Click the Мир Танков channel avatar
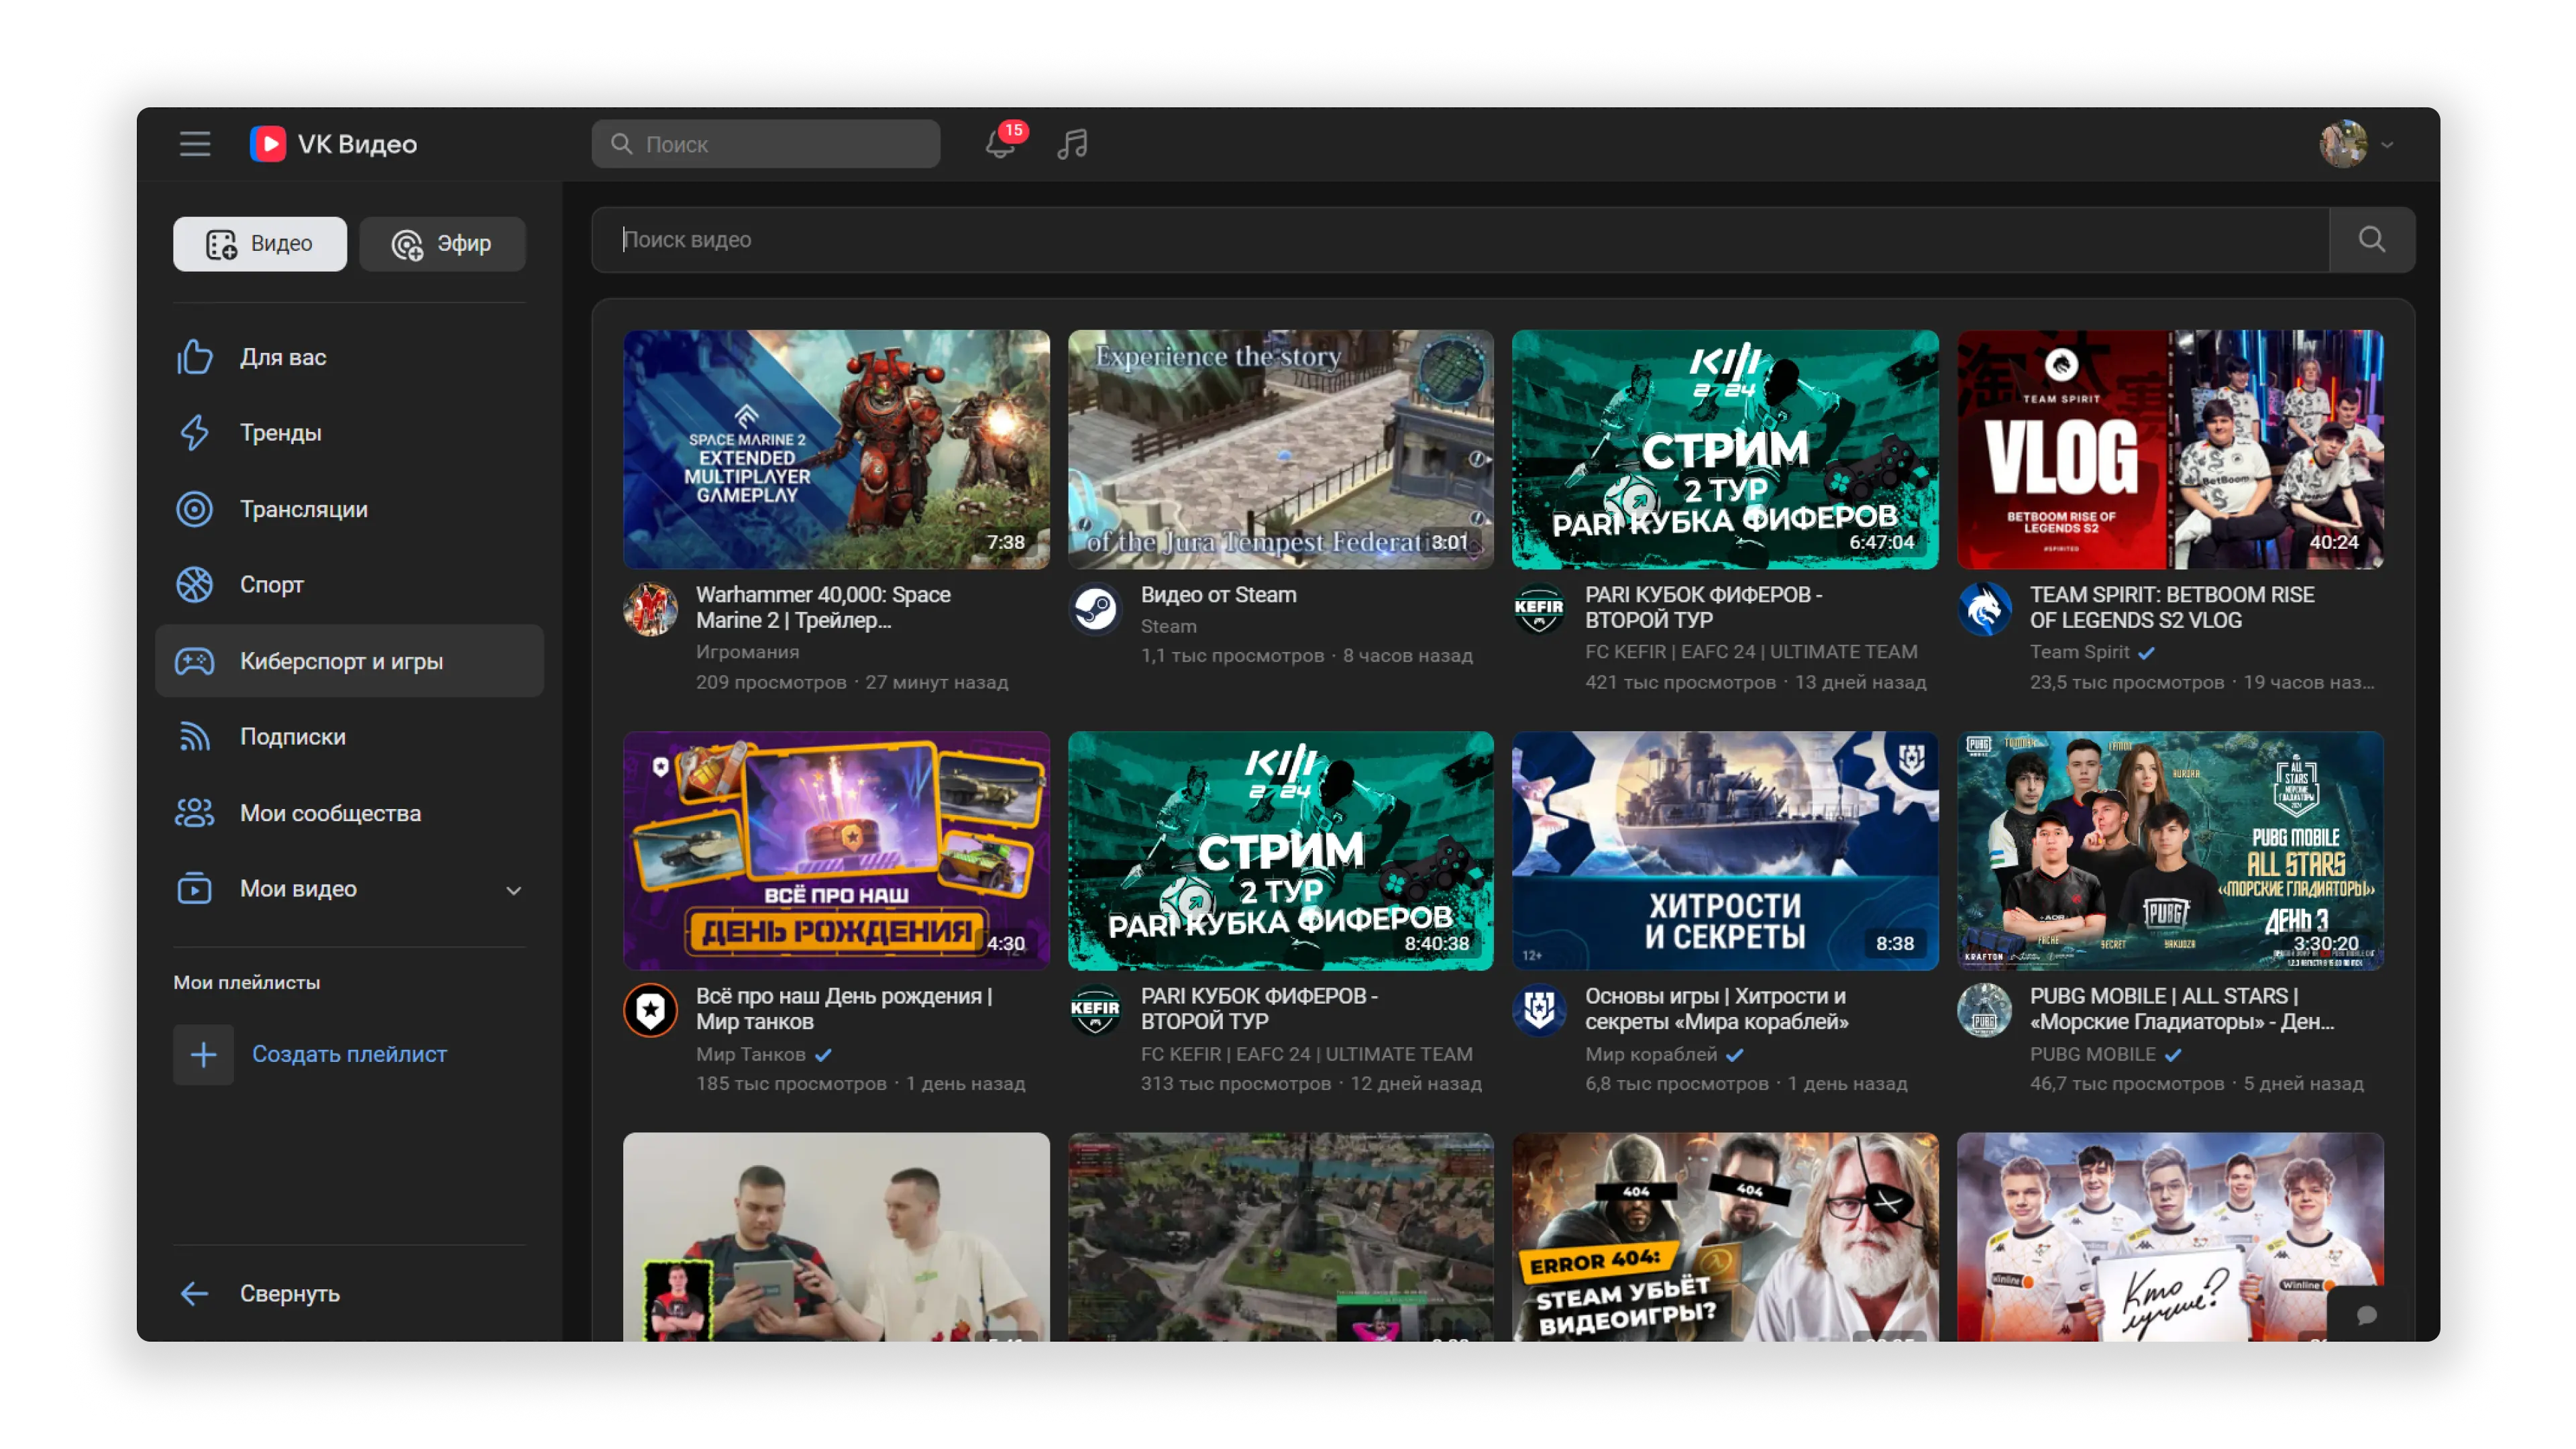 click(x=650, y=1011)
